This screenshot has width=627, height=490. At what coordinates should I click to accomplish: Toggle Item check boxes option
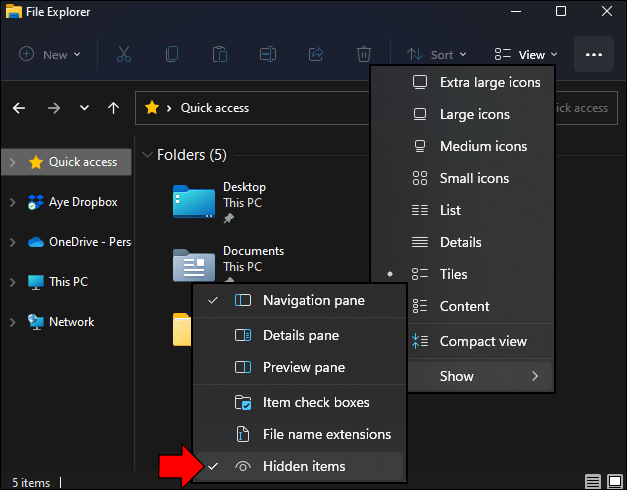click(x=315, y=402)
